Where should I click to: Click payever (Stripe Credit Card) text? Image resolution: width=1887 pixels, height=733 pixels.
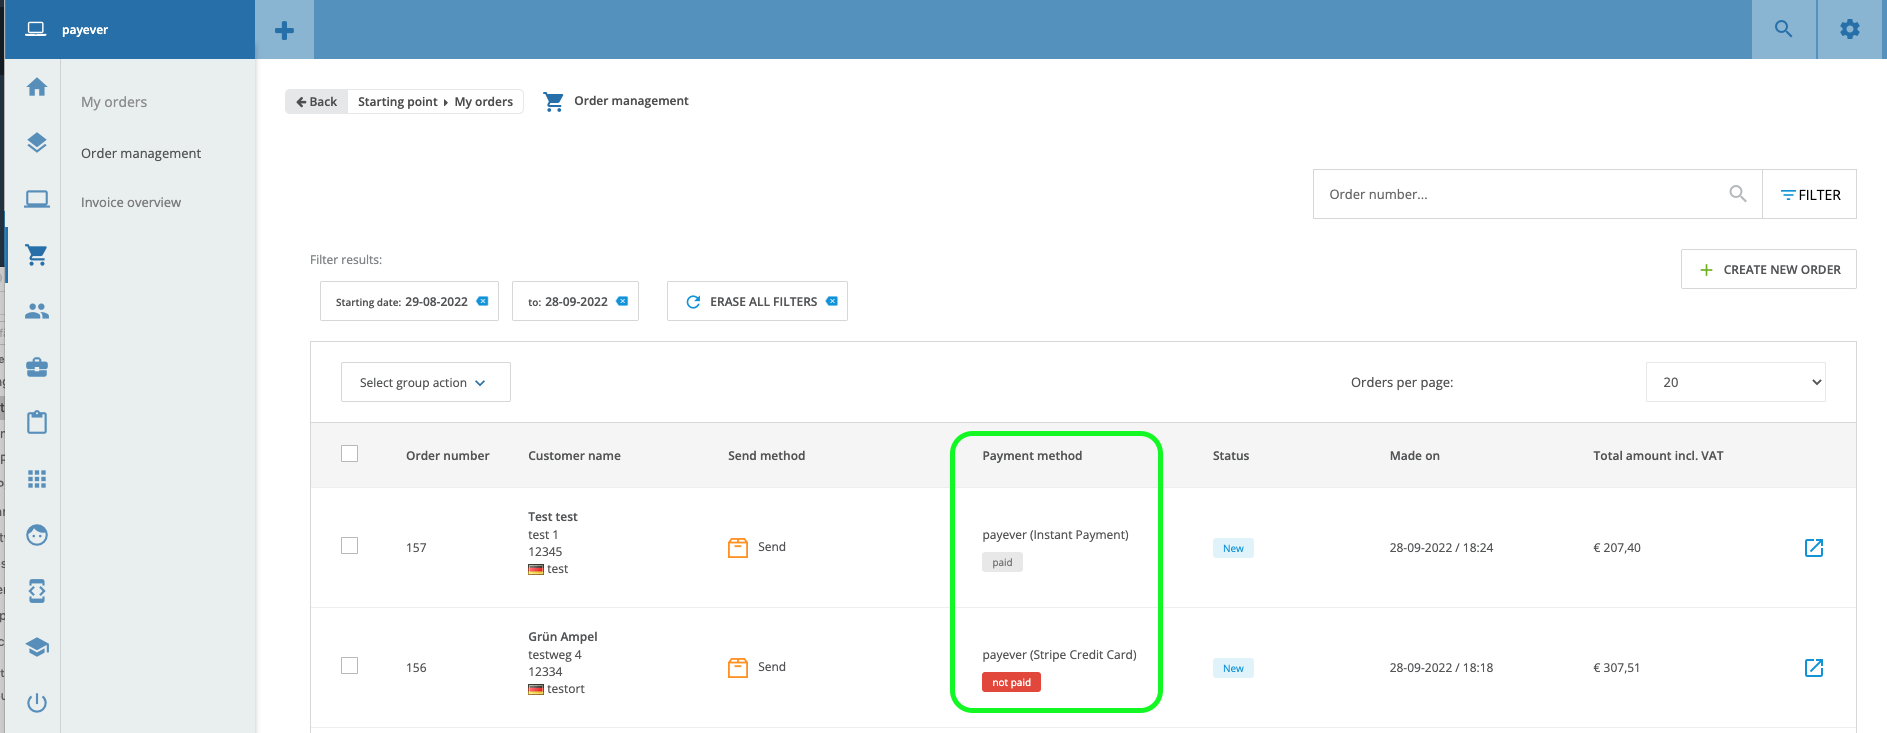point(1059,655)
